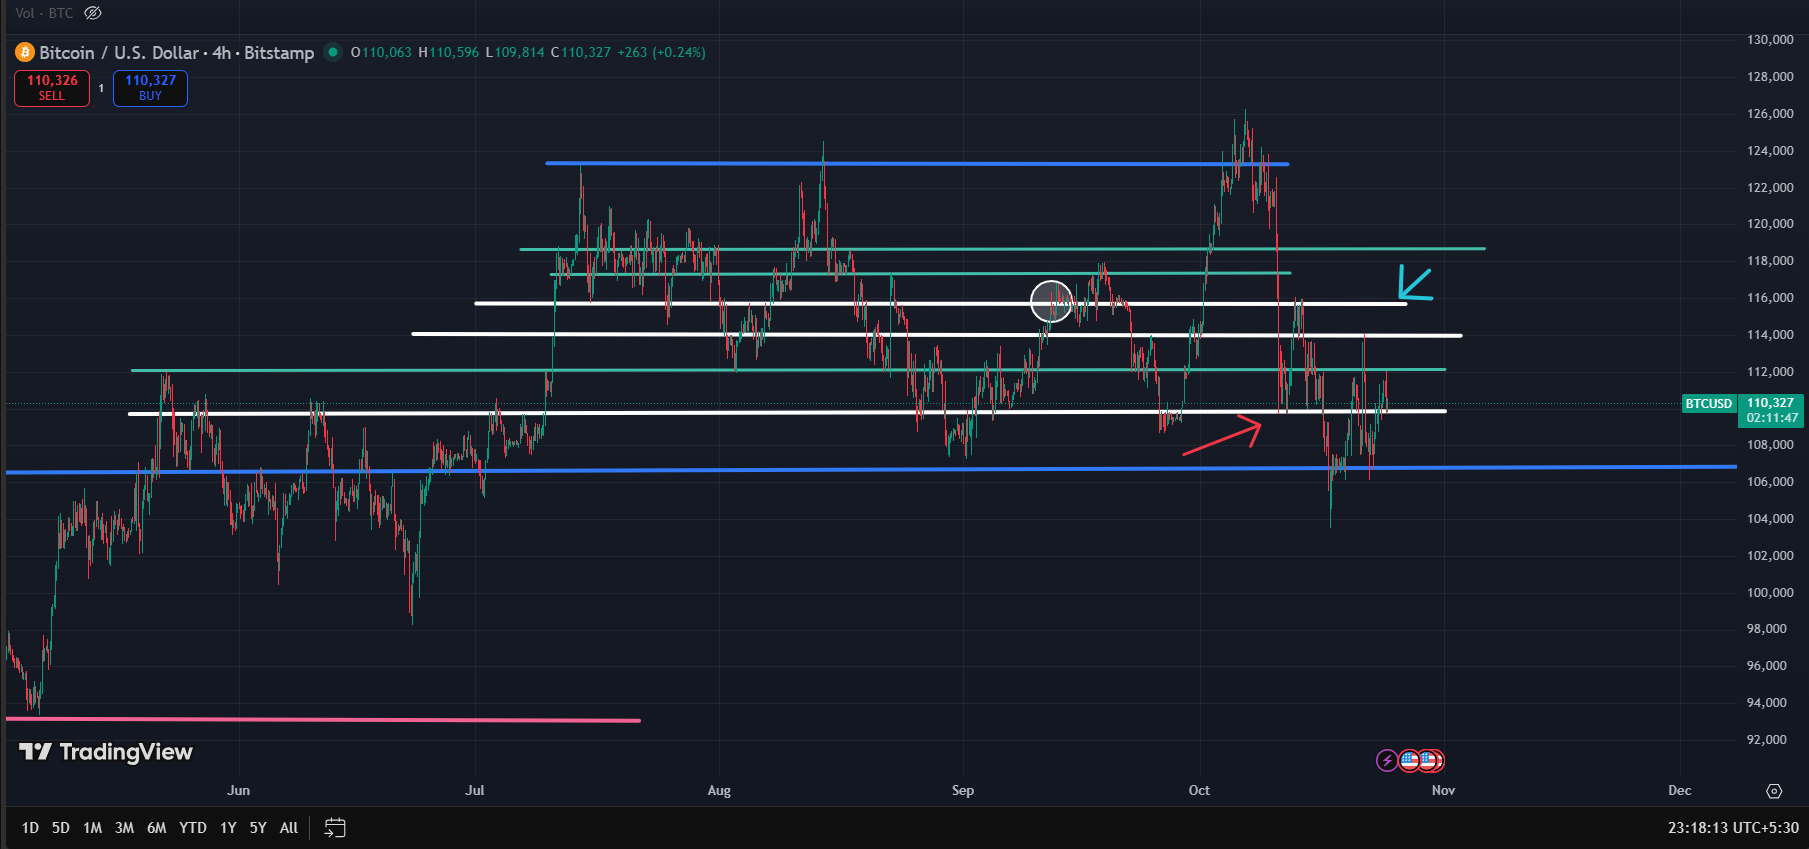Click the 110,327 BUY button

150,88
